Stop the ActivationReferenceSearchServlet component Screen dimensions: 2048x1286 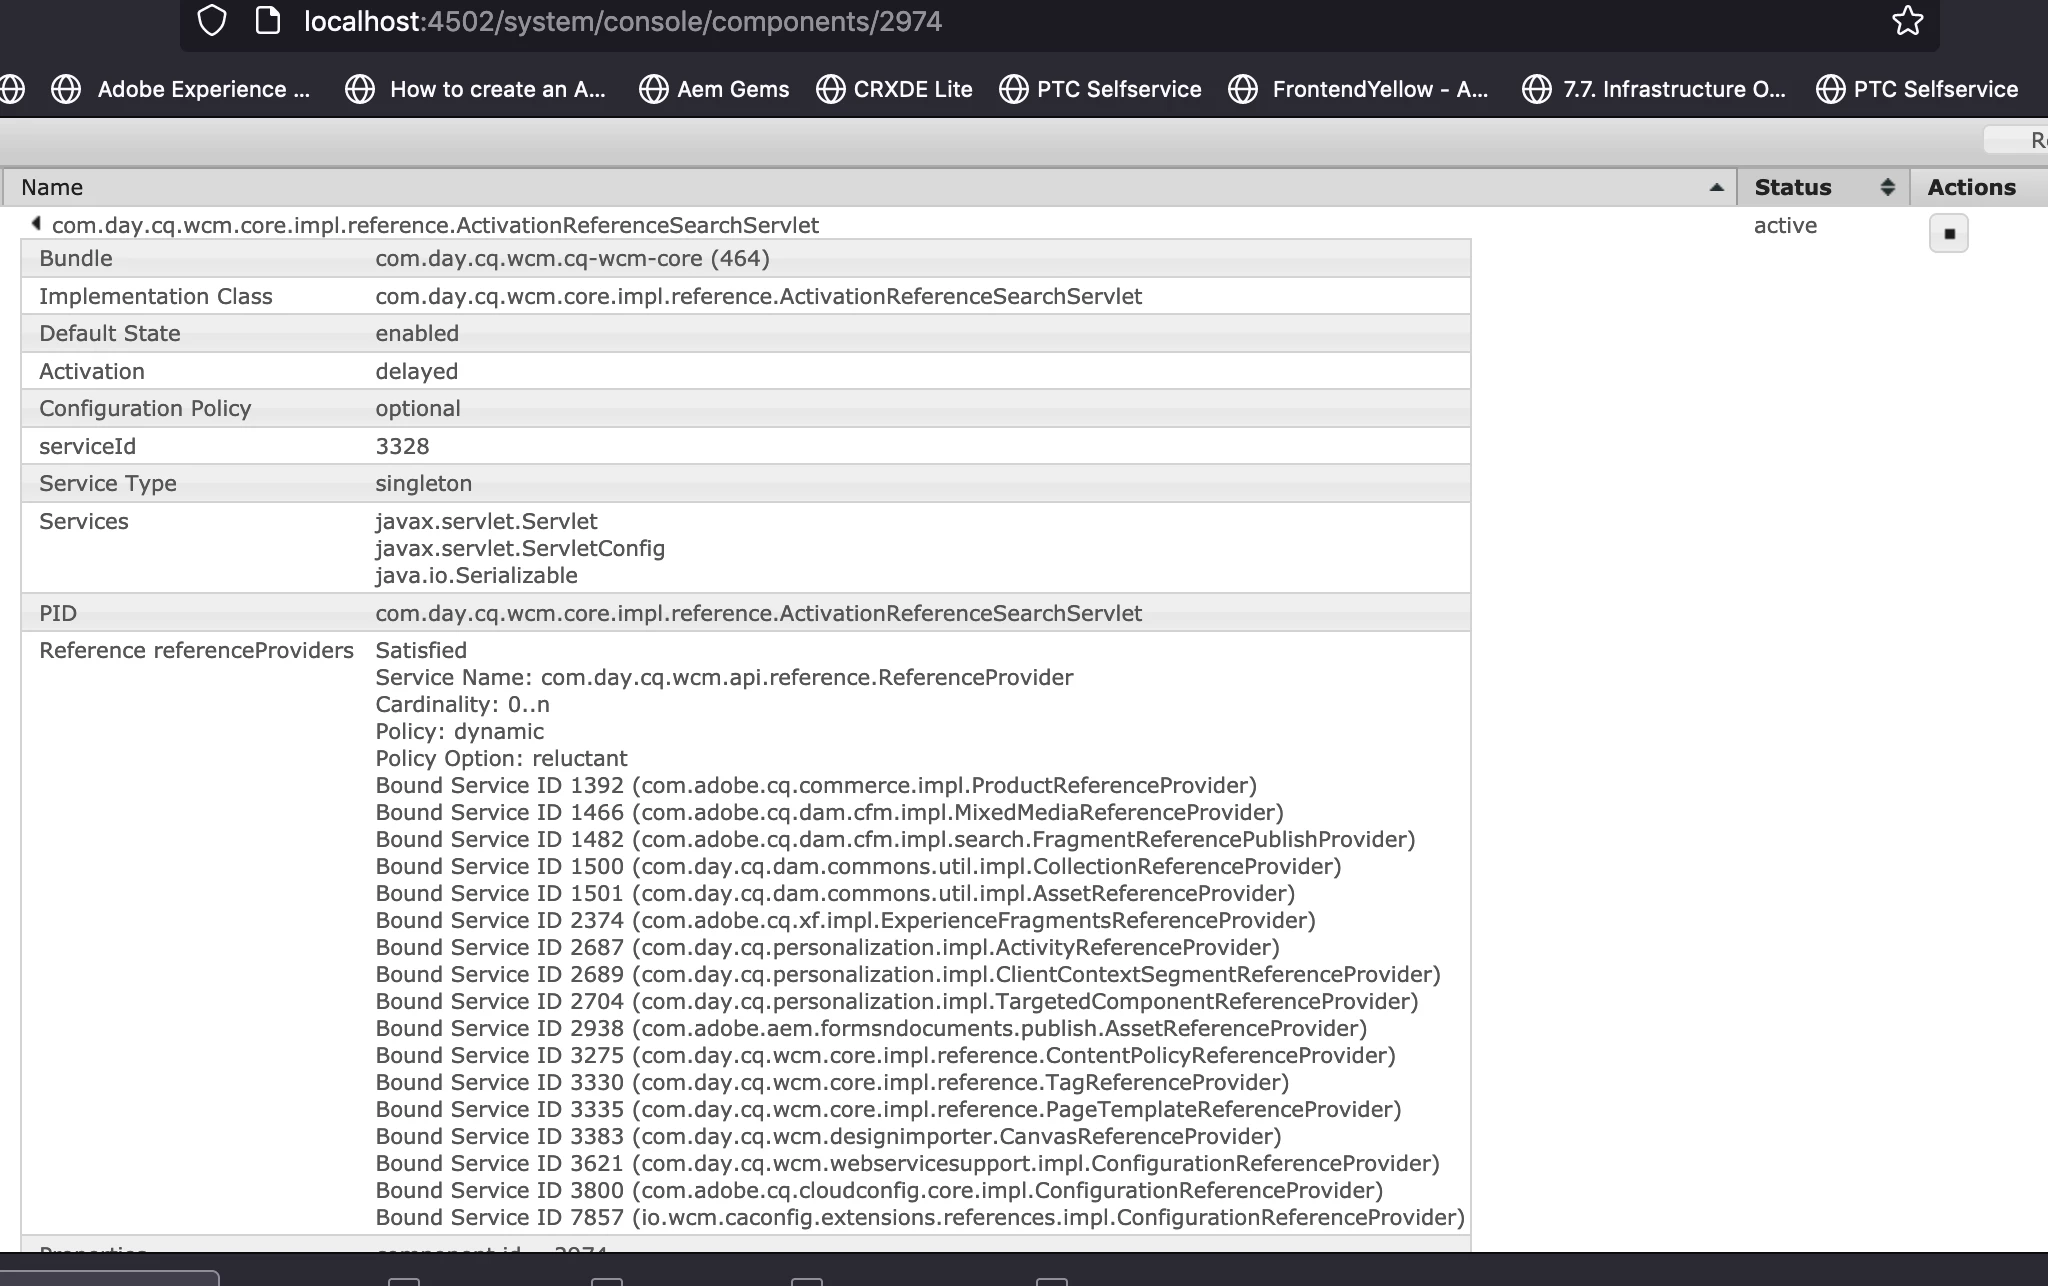click(1948, 234)
